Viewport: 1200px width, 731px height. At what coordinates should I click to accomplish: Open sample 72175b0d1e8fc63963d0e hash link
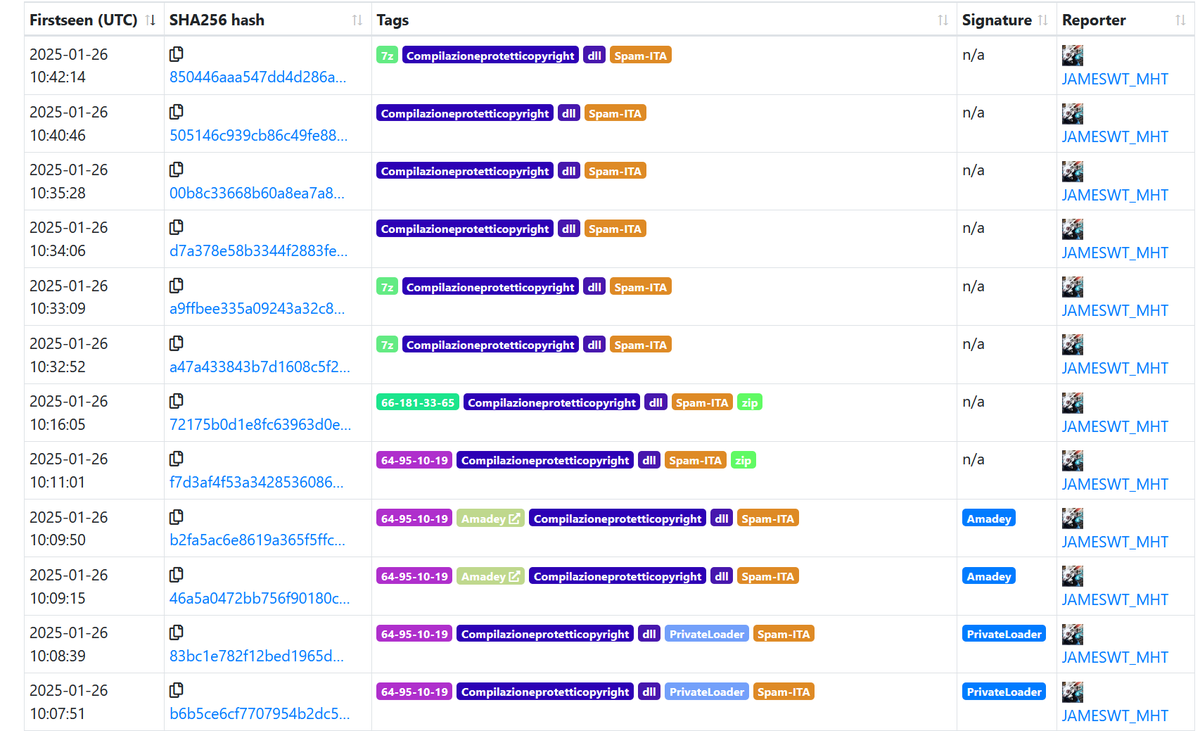(x=260, y=425)
